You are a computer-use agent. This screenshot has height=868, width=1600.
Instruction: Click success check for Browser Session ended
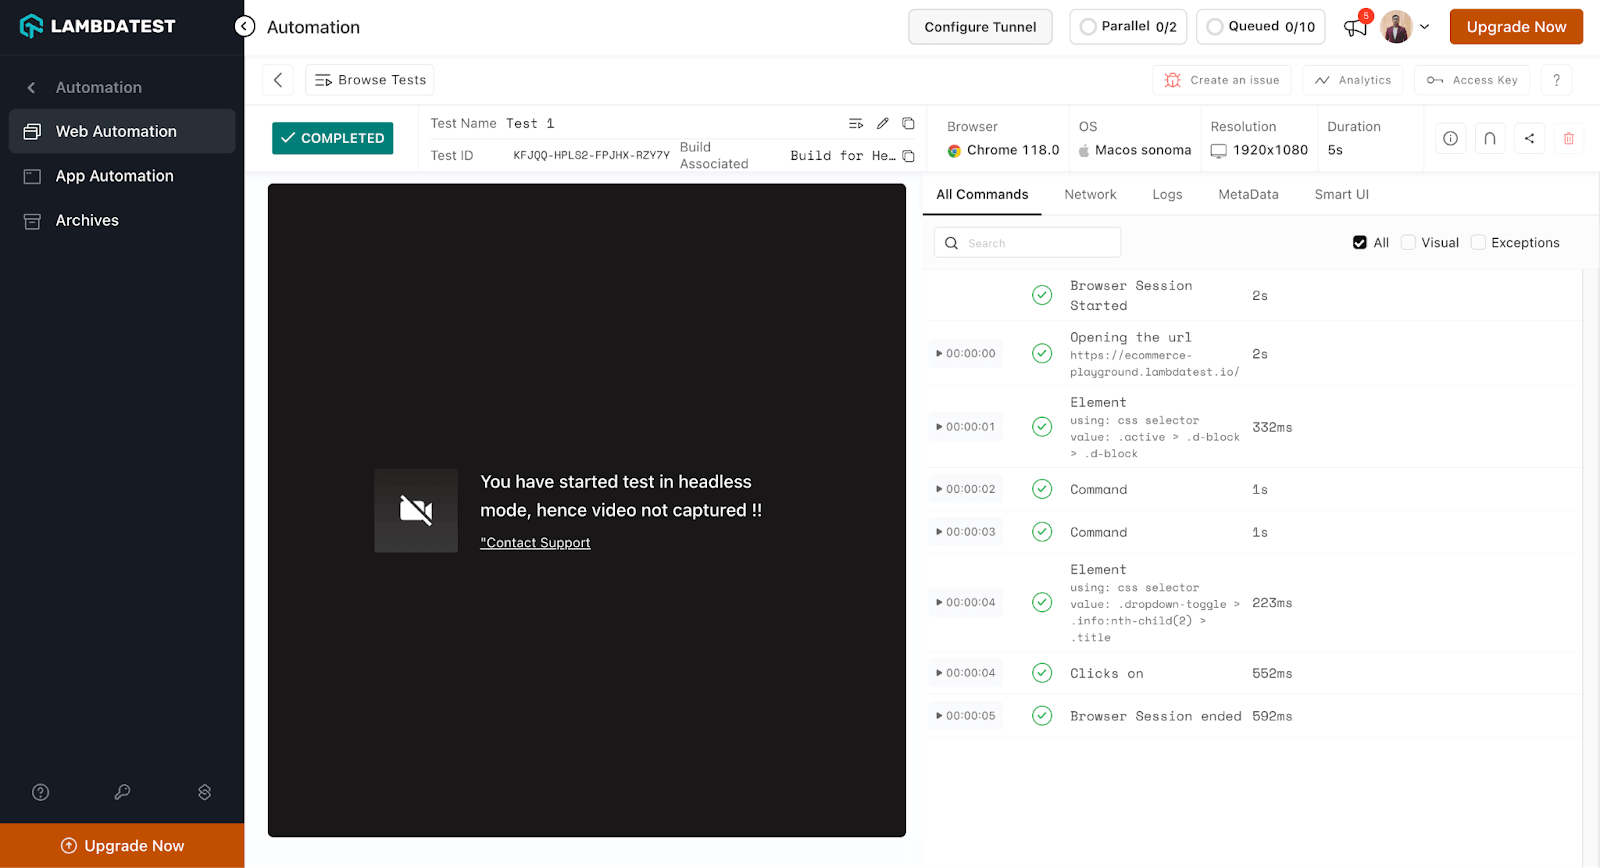coord(1042,716)
